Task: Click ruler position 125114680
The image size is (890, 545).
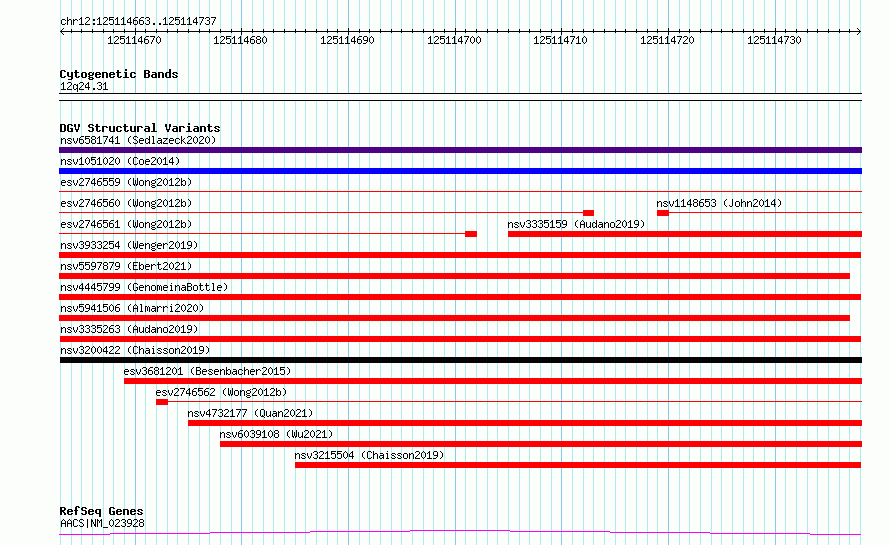Action: click(241, 40)
